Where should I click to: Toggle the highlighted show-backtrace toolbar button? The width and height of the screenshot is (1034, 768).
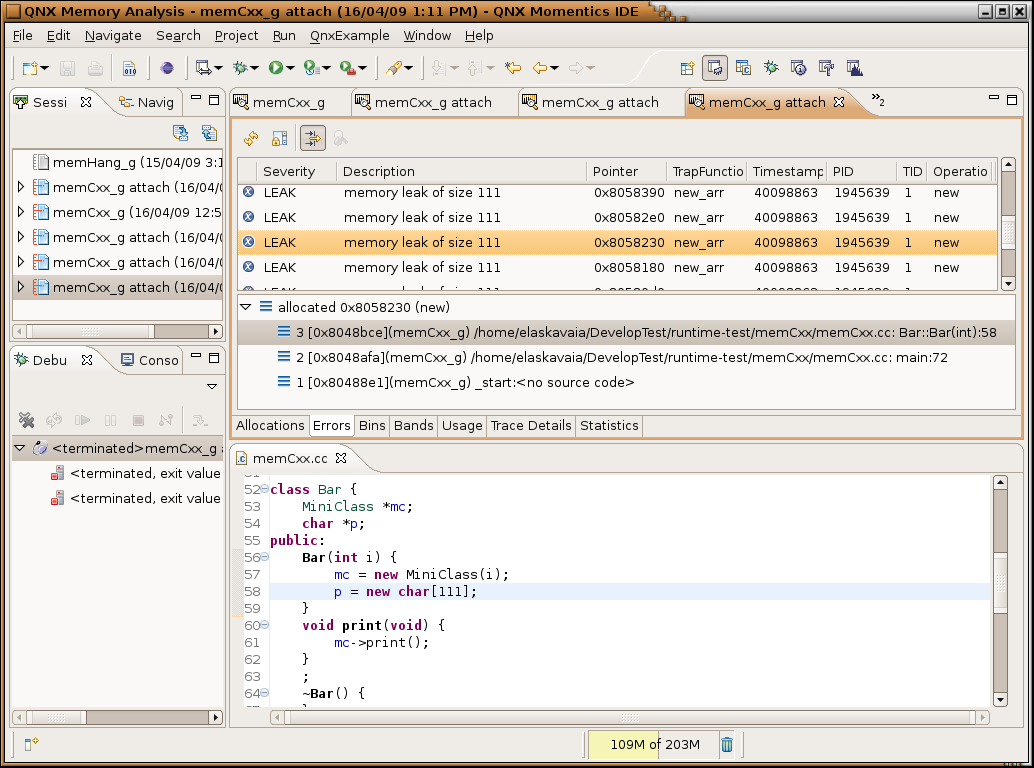point(313,139)
